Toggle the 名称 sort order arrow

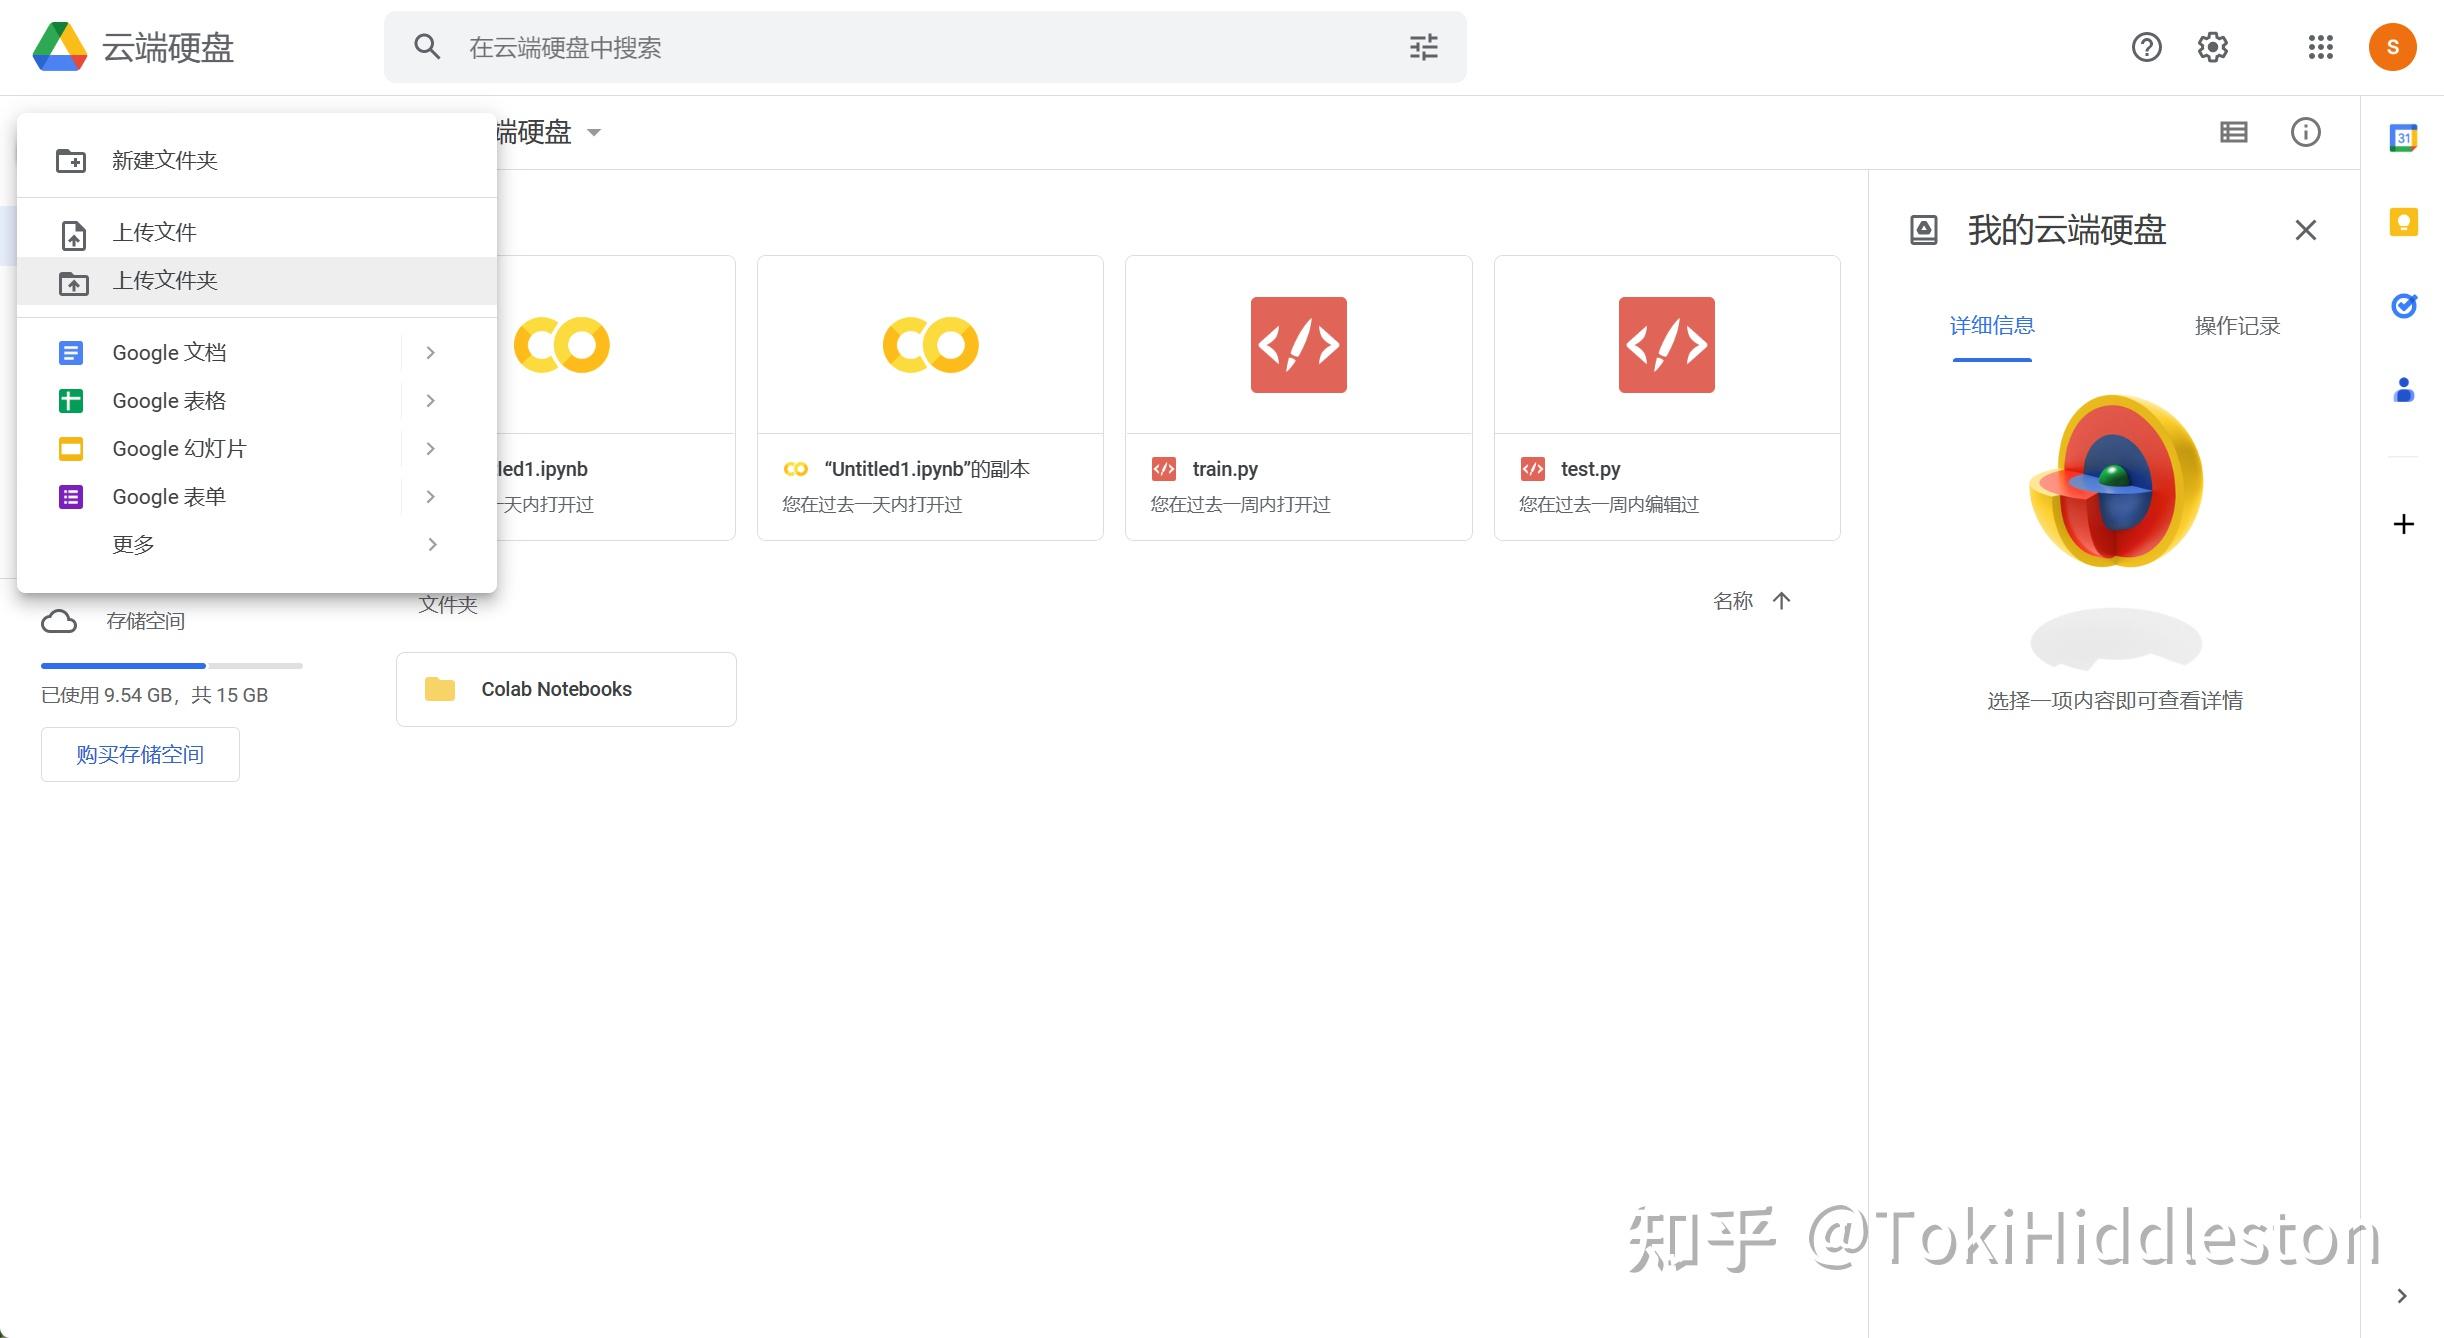coord(1782,600)
